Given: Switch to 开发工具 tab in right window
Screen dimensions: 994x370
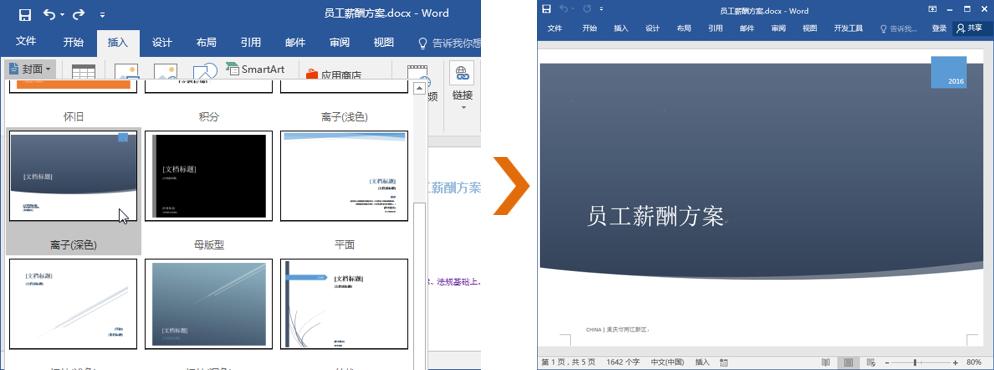Looking at the screenshot, I should coord(848,29).
